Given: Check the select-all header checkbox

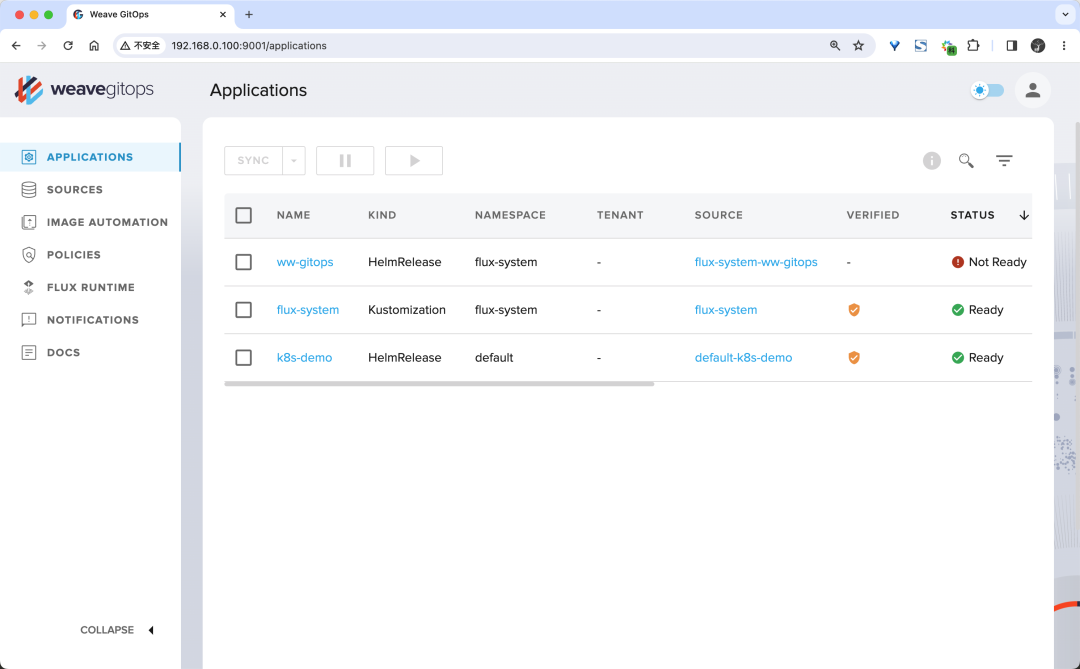Looking at the screenshot, I should [x=243, y=215].
